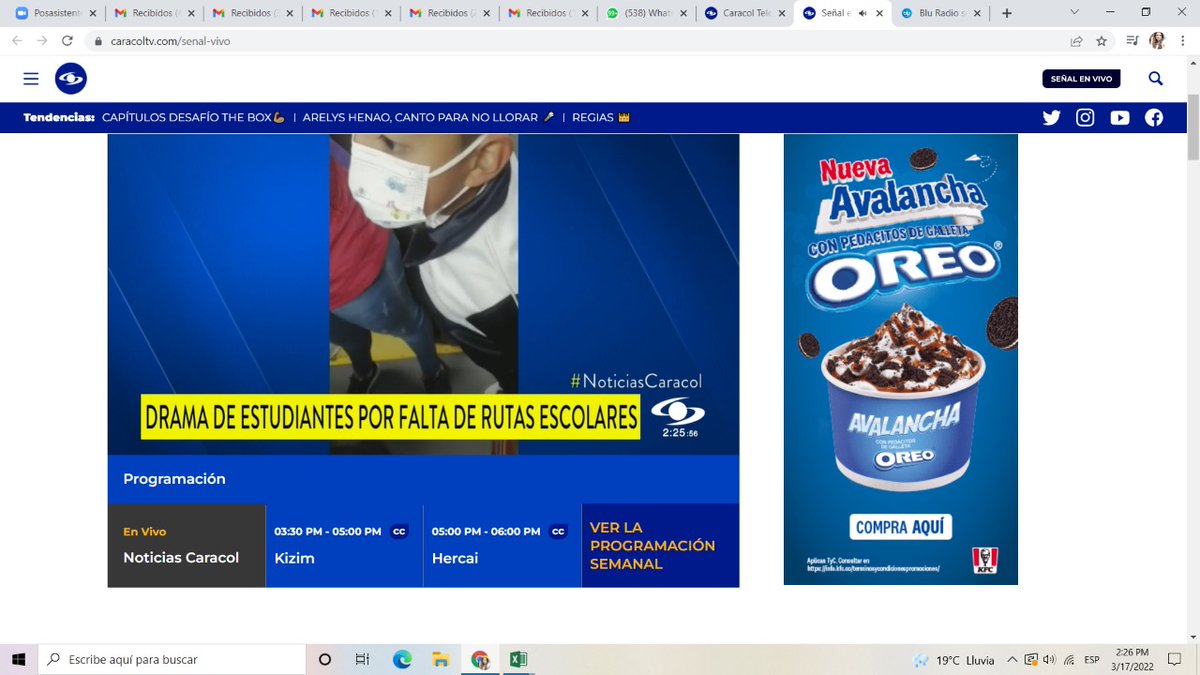The width and height of the screenshot is (1200, 675).
Task: Click the SEÑAL EN VIVO button
Action: coord(1081,79)
